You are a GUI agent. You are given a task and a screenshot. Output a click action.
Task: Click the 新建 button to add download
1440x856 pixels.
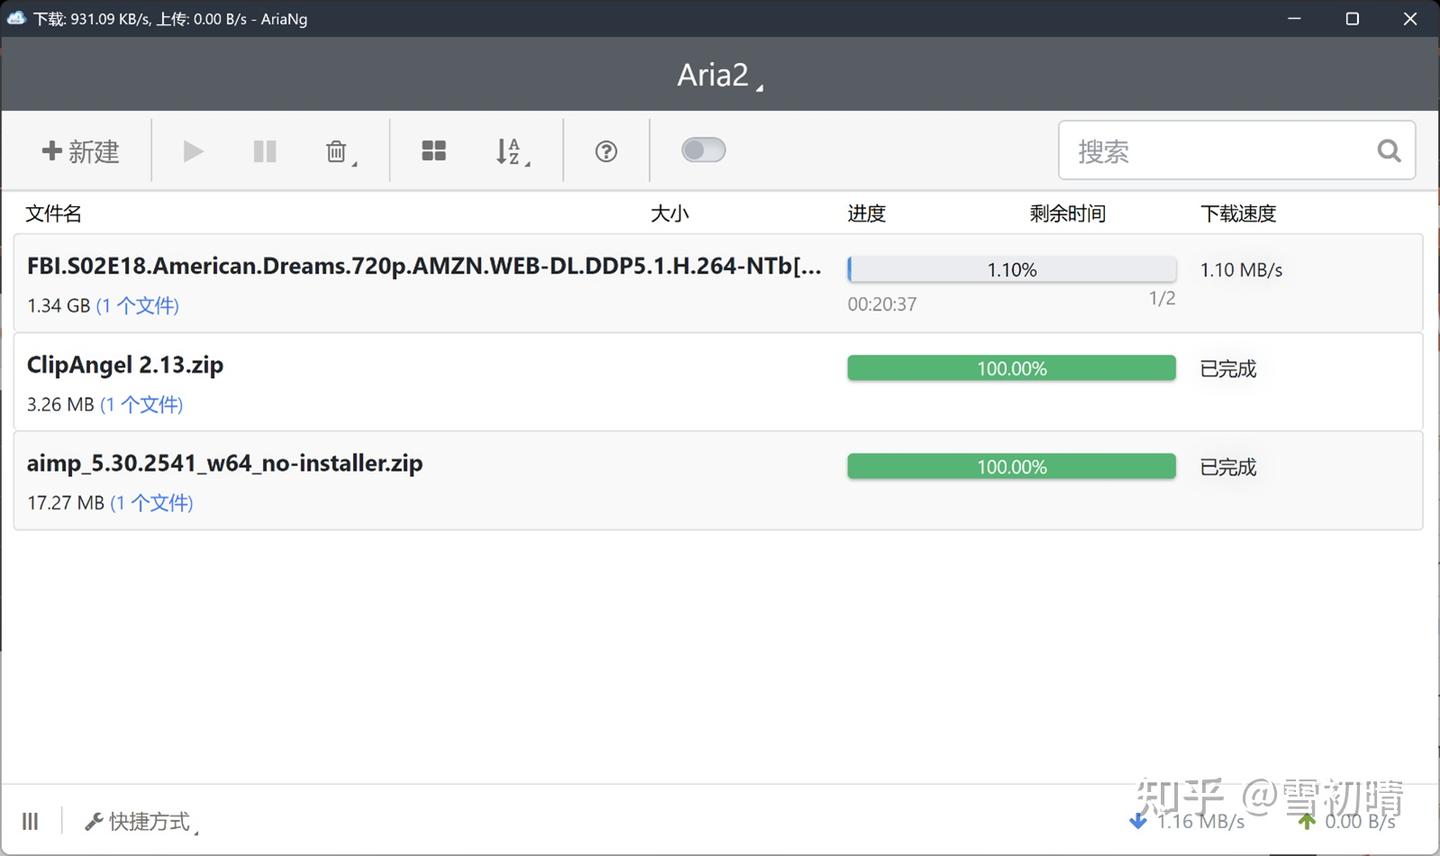tap(80, 150)
